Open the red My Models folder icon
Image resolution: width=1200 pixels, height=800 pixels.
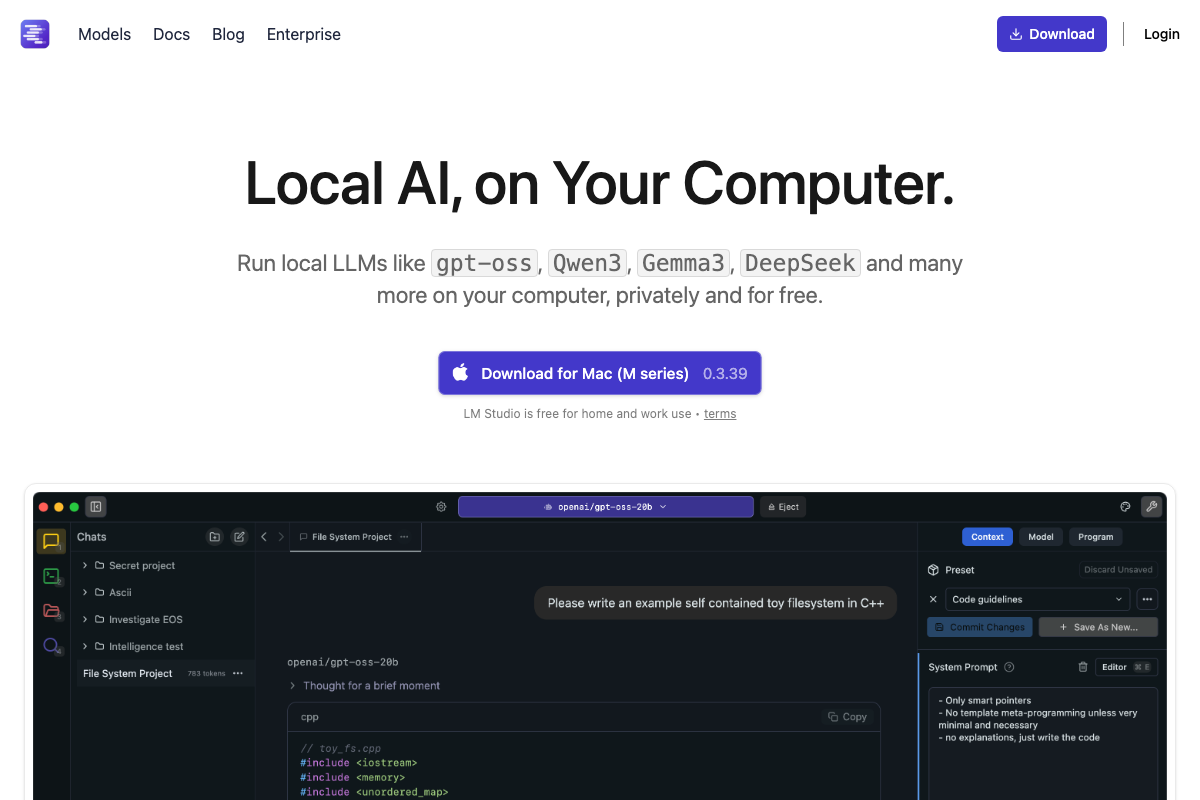[x=51, y=611]
